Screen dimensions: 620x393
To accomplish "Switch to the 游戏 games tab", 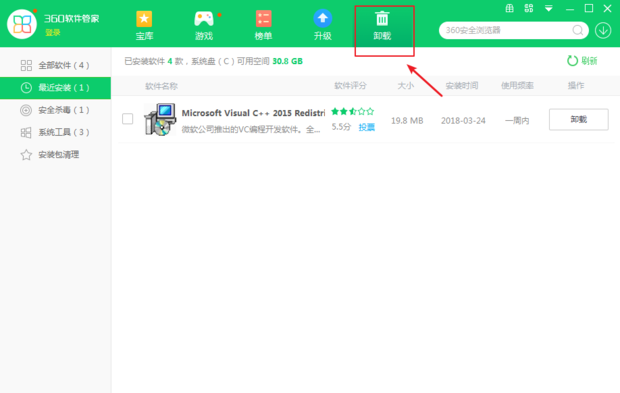I will click(204, 26).
